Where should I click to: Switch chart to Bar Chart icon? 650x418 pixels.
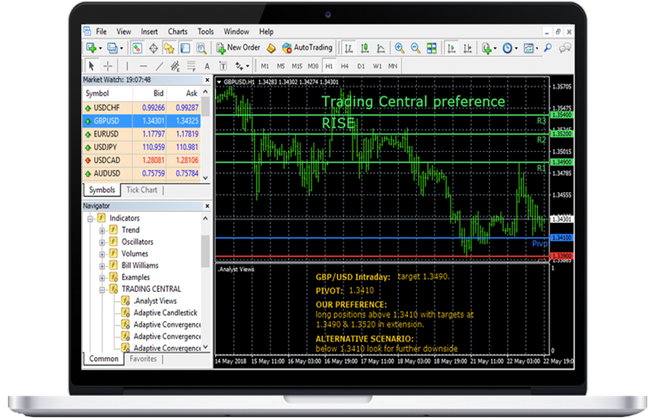coord(349,48)
